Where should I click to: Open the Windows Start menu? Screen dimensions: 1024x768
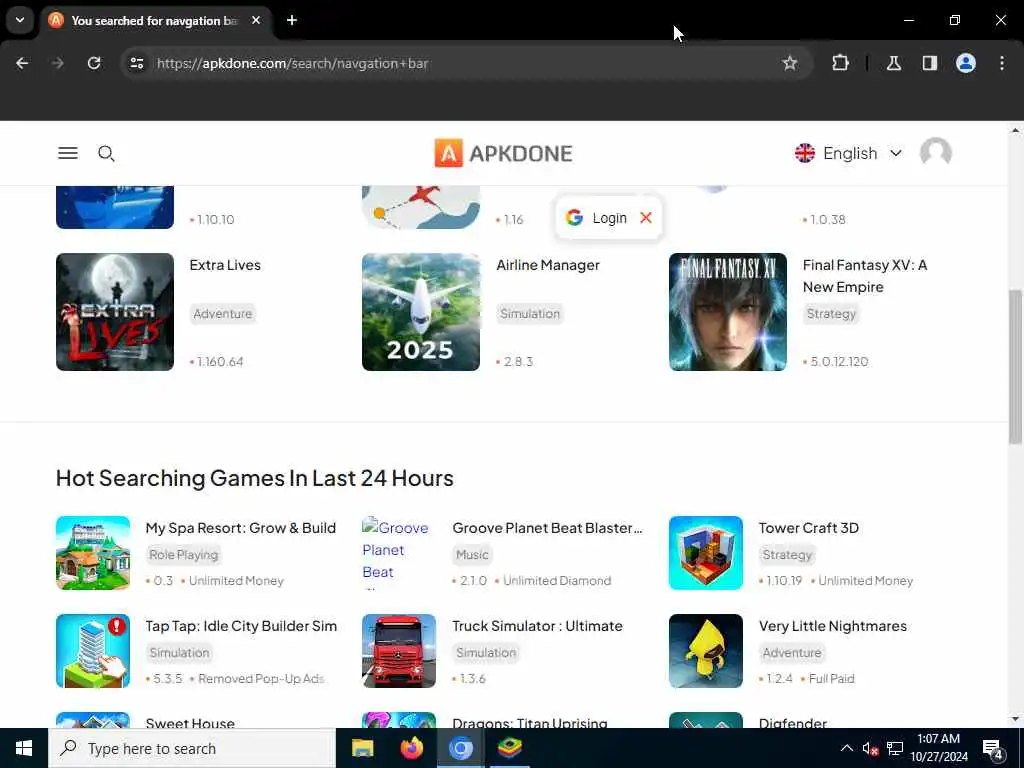click(24, 748)
